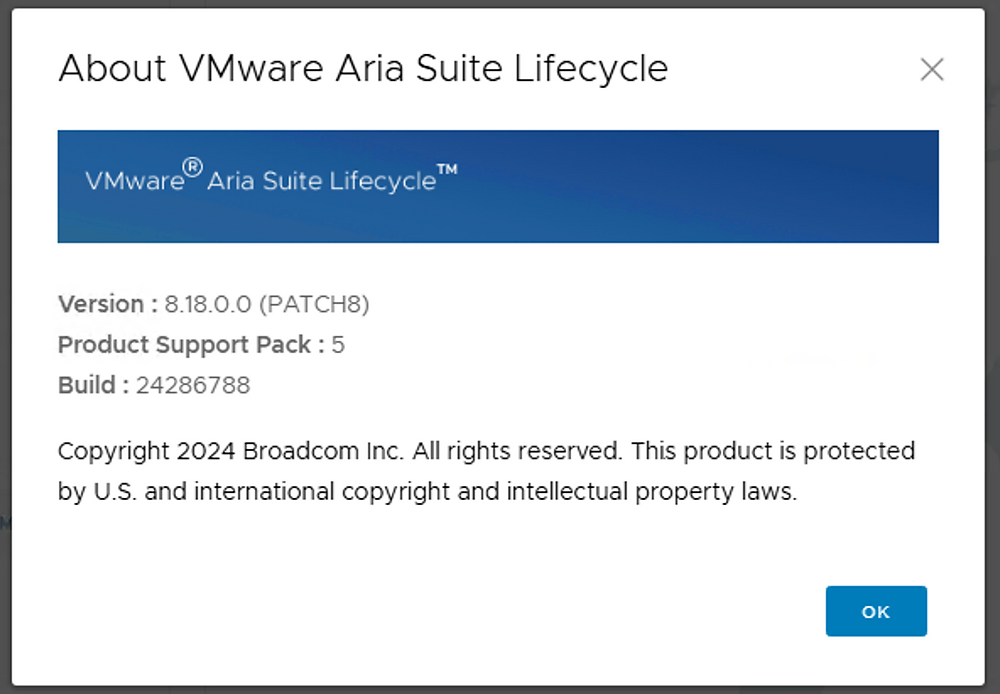This screenshot has width=1000, height=694.
Task: Click the dimmed background behind the dialog
Action: pos(5,344)
